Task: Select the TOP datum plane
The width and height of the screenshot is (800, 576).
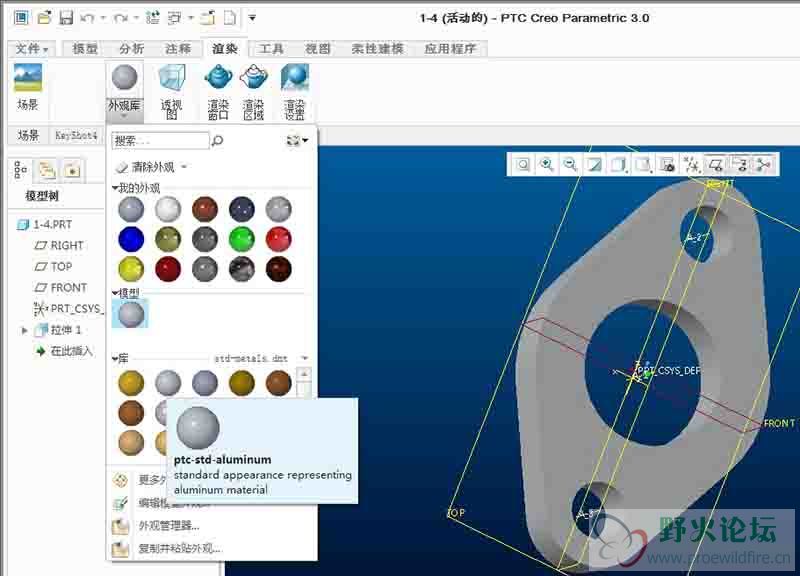Action: [x=53, y=267]
